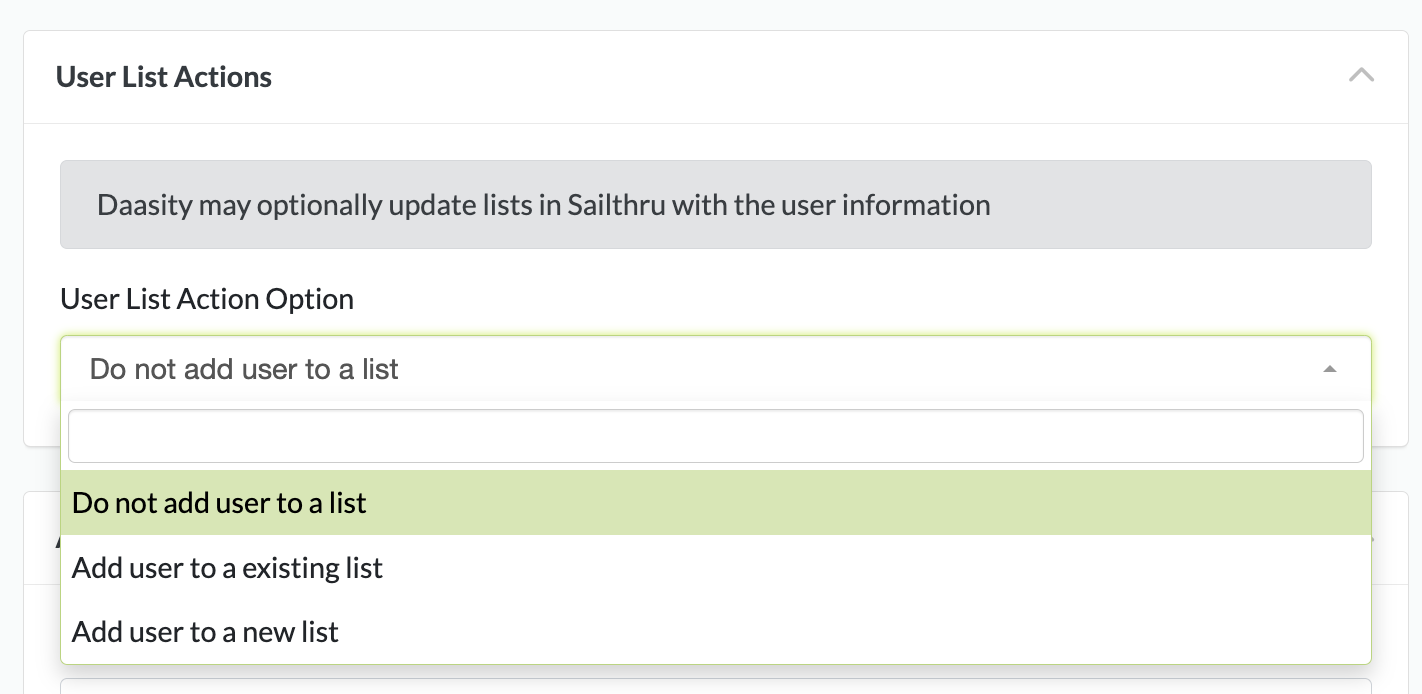Click the small triangle arrow in select box
1422x694 pixels.
[x=1329, y=369]
